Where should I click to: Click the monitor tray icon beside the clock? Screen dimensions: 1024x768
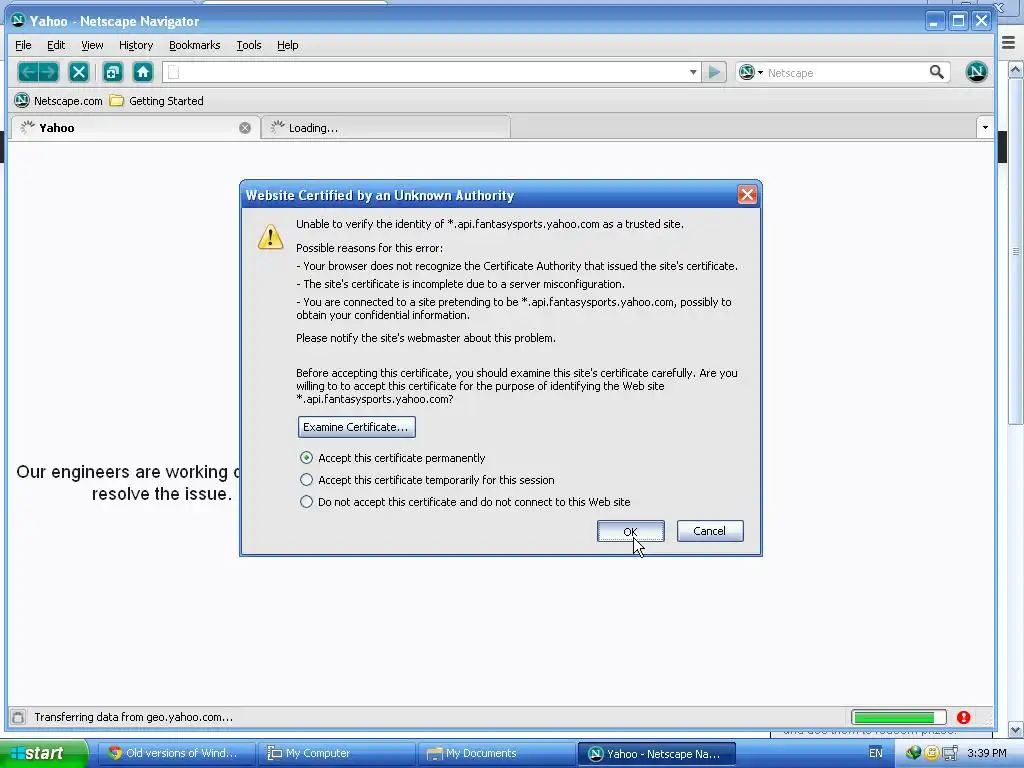coord(950,753)
